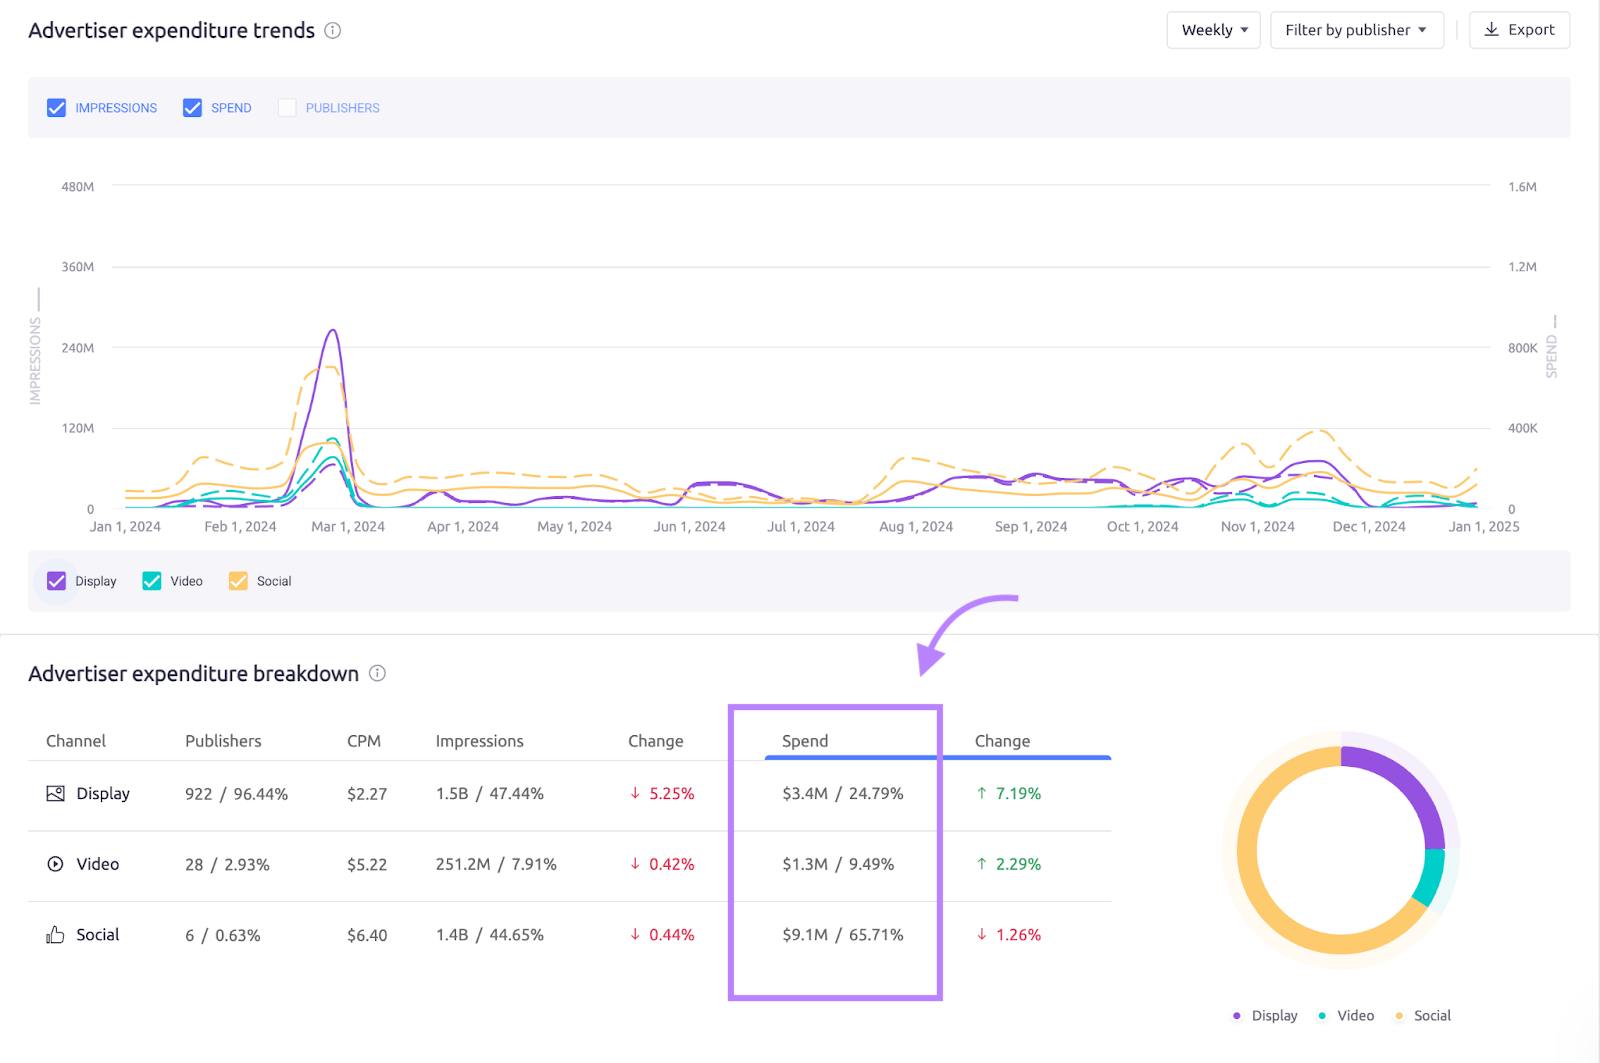Click the Mar 1, 2024 axis label

[348, 527]
